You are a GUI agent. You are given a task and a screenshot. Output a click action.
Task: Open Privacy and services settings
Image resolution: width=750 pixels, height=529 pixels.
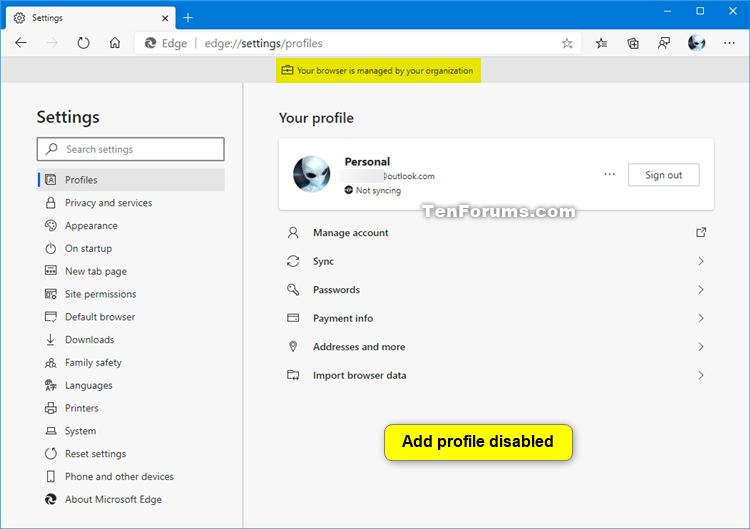coord(108,203)
